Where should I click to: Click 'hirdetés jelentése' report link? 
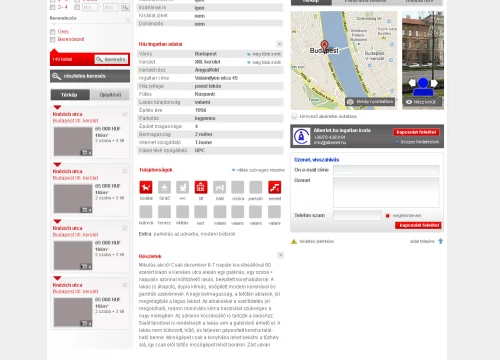[x=317, y=241]
